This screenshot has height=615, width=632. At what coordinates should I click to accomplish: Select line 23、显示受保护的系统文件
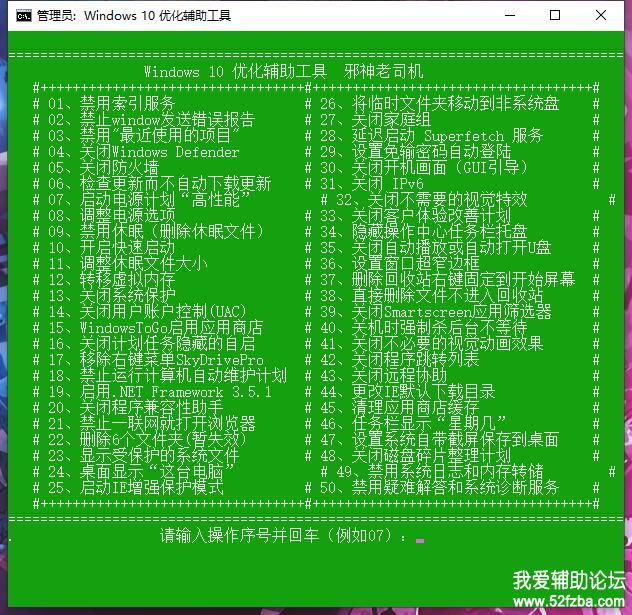[143, 456]
